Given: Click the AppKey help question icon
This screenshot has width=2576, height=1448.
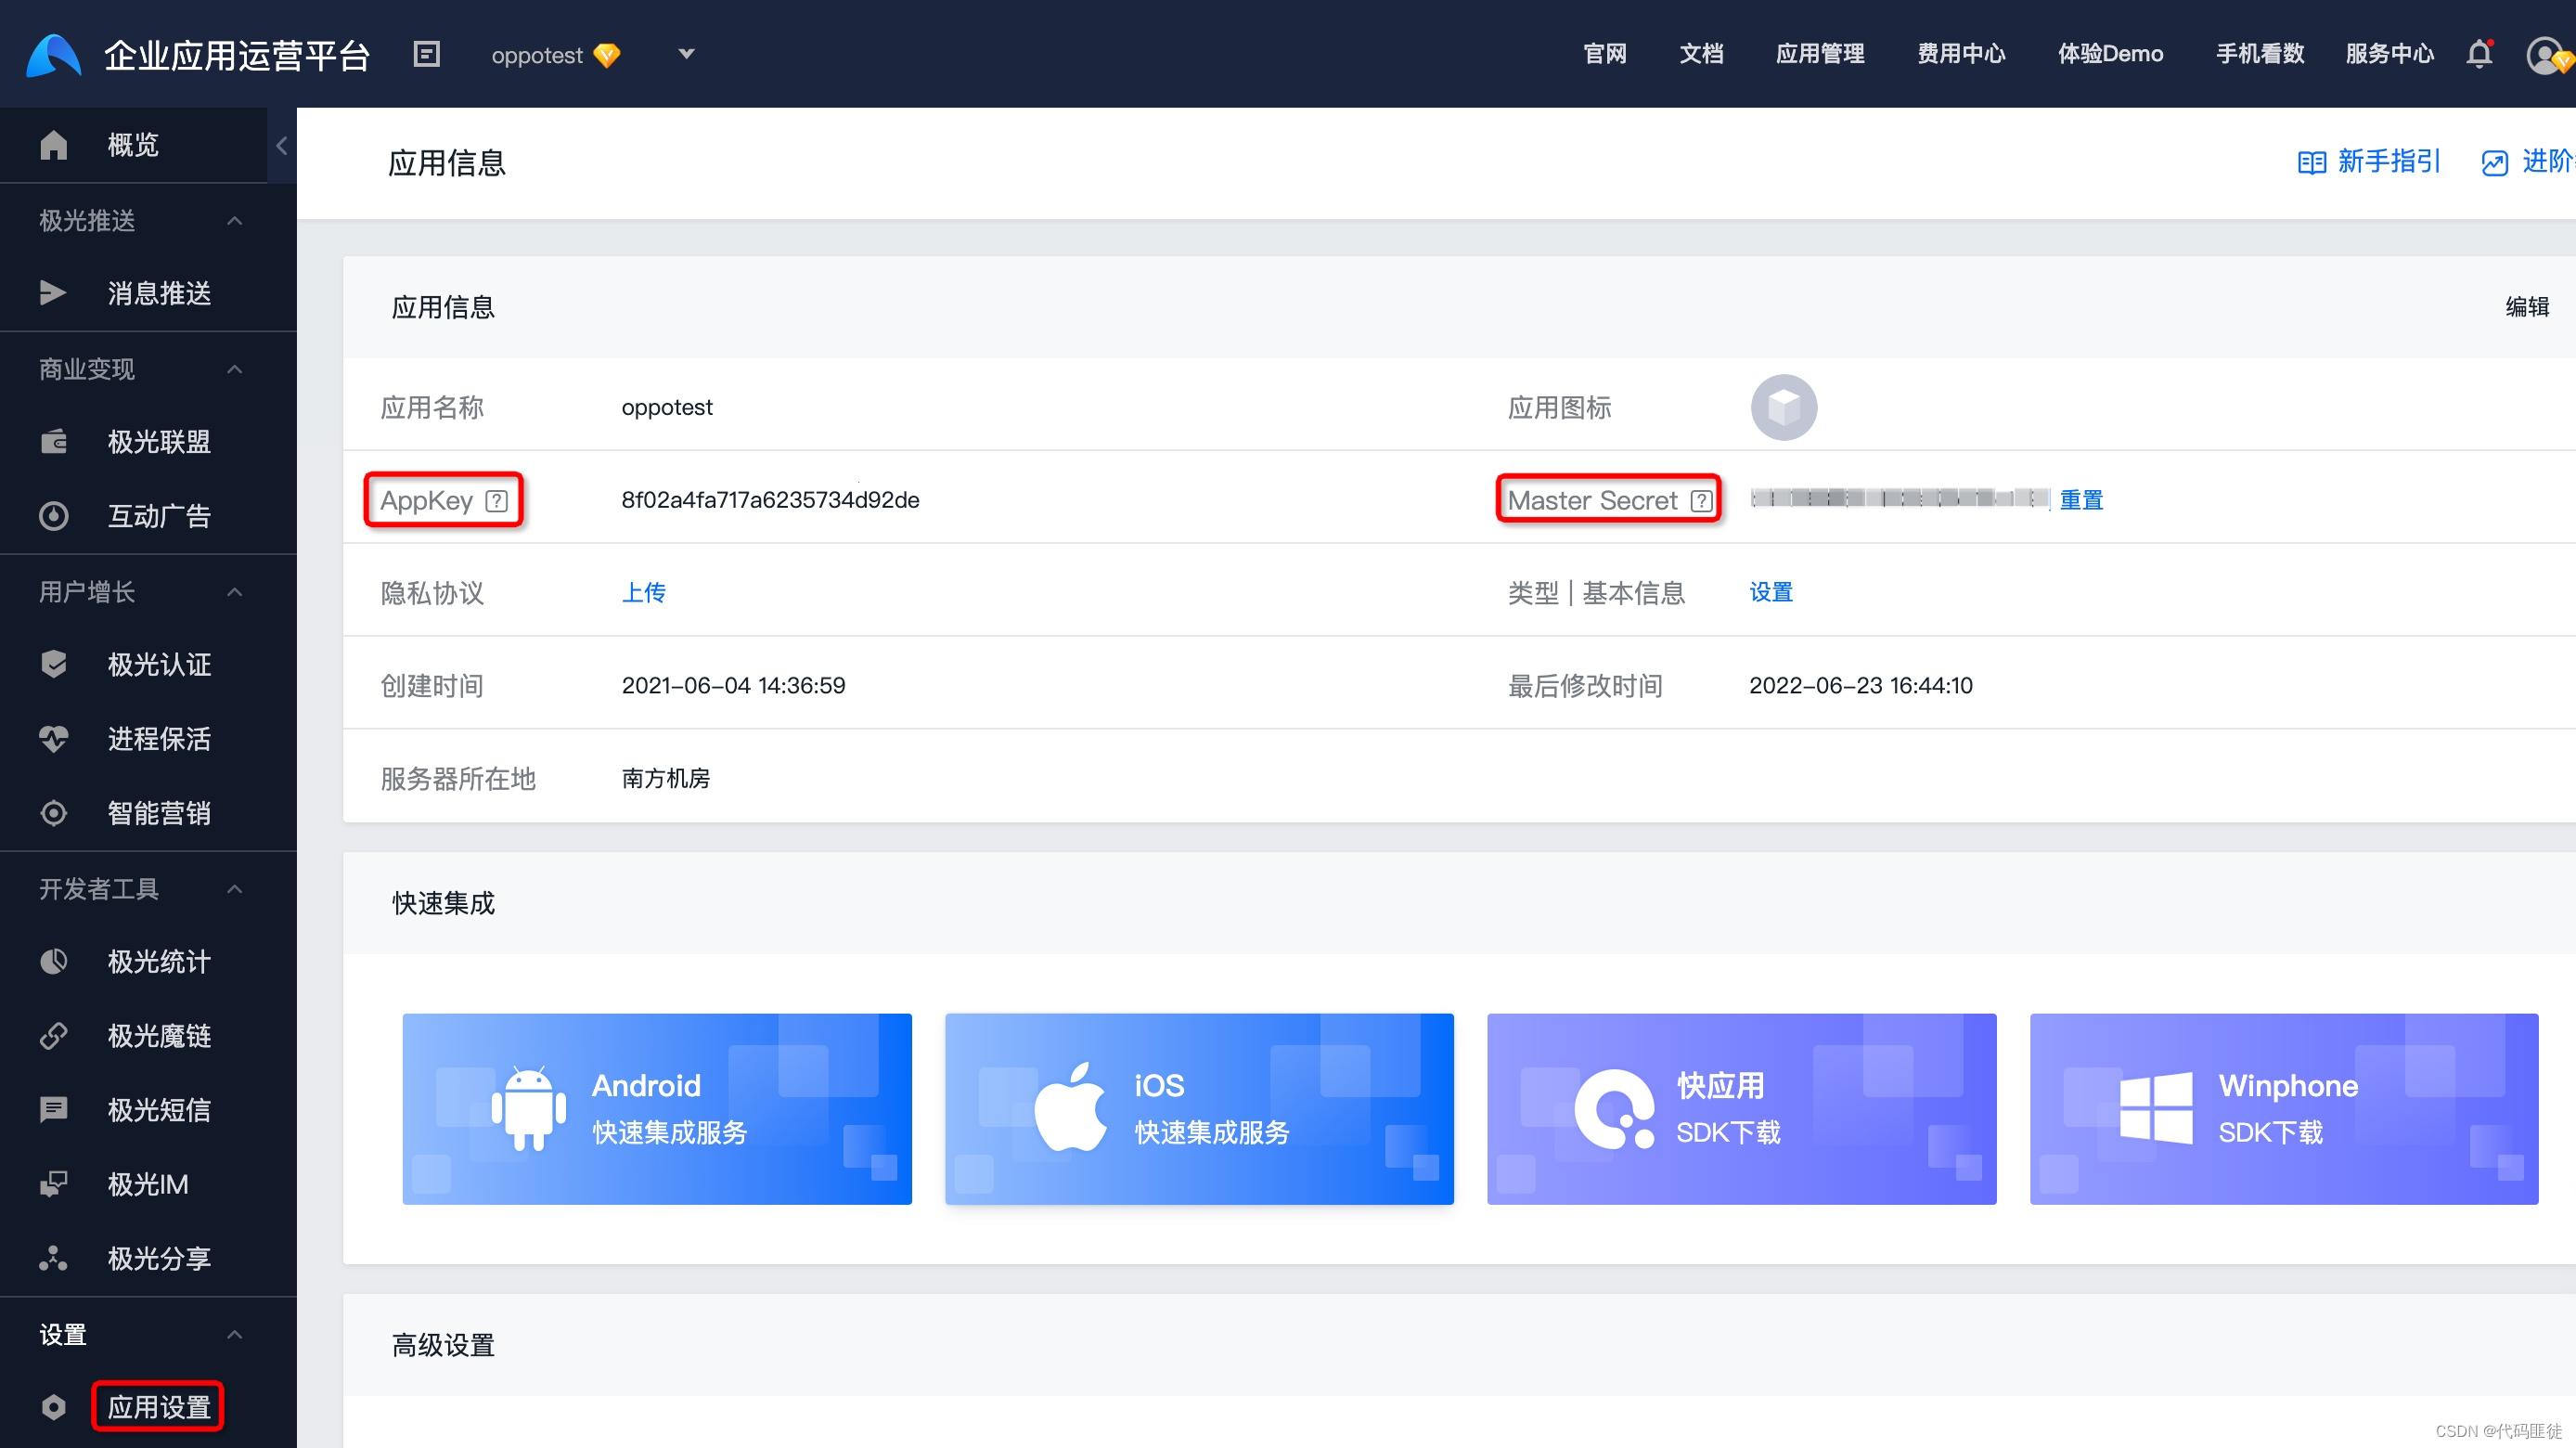Looking at the screenshot, I should coord(497,501).
